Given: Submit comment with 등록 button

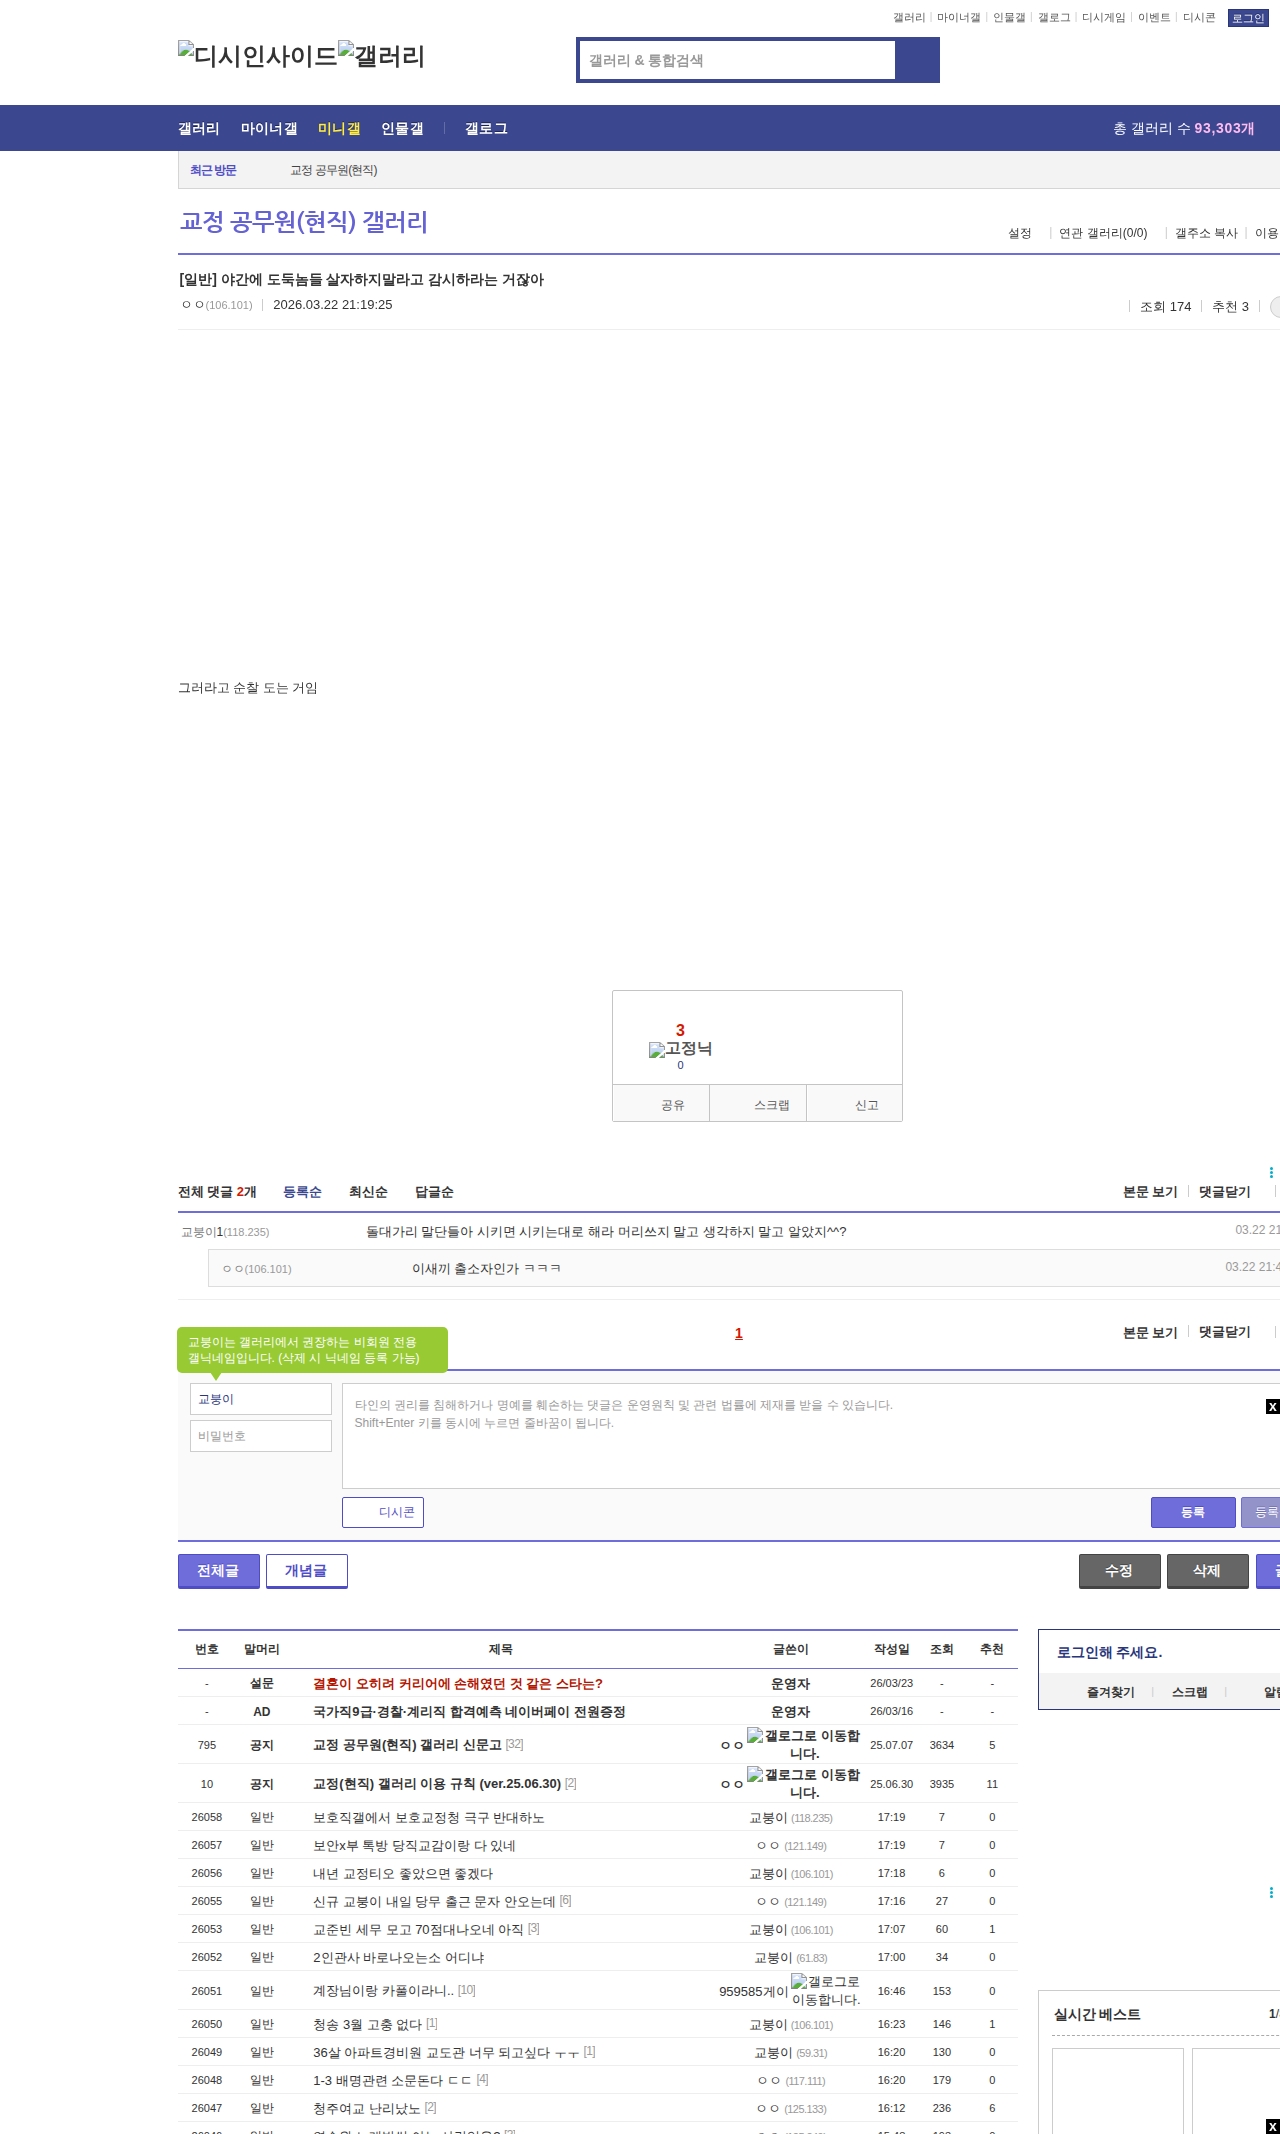Looking at the screenshot, I should 1193,1512.
